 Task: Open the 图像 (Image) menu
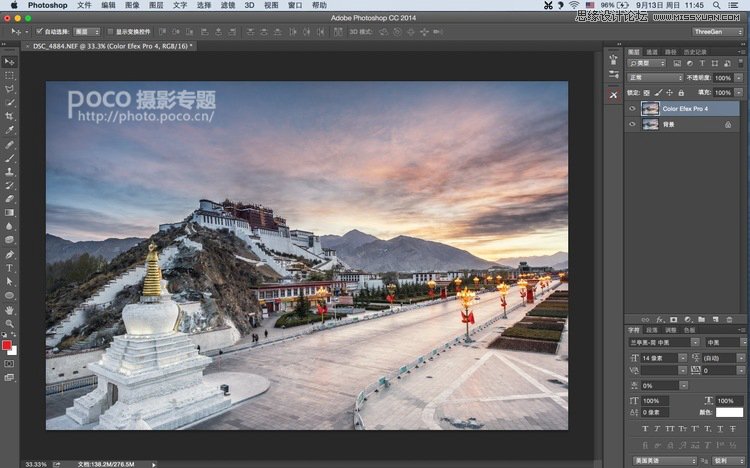(x=132, y=5)
